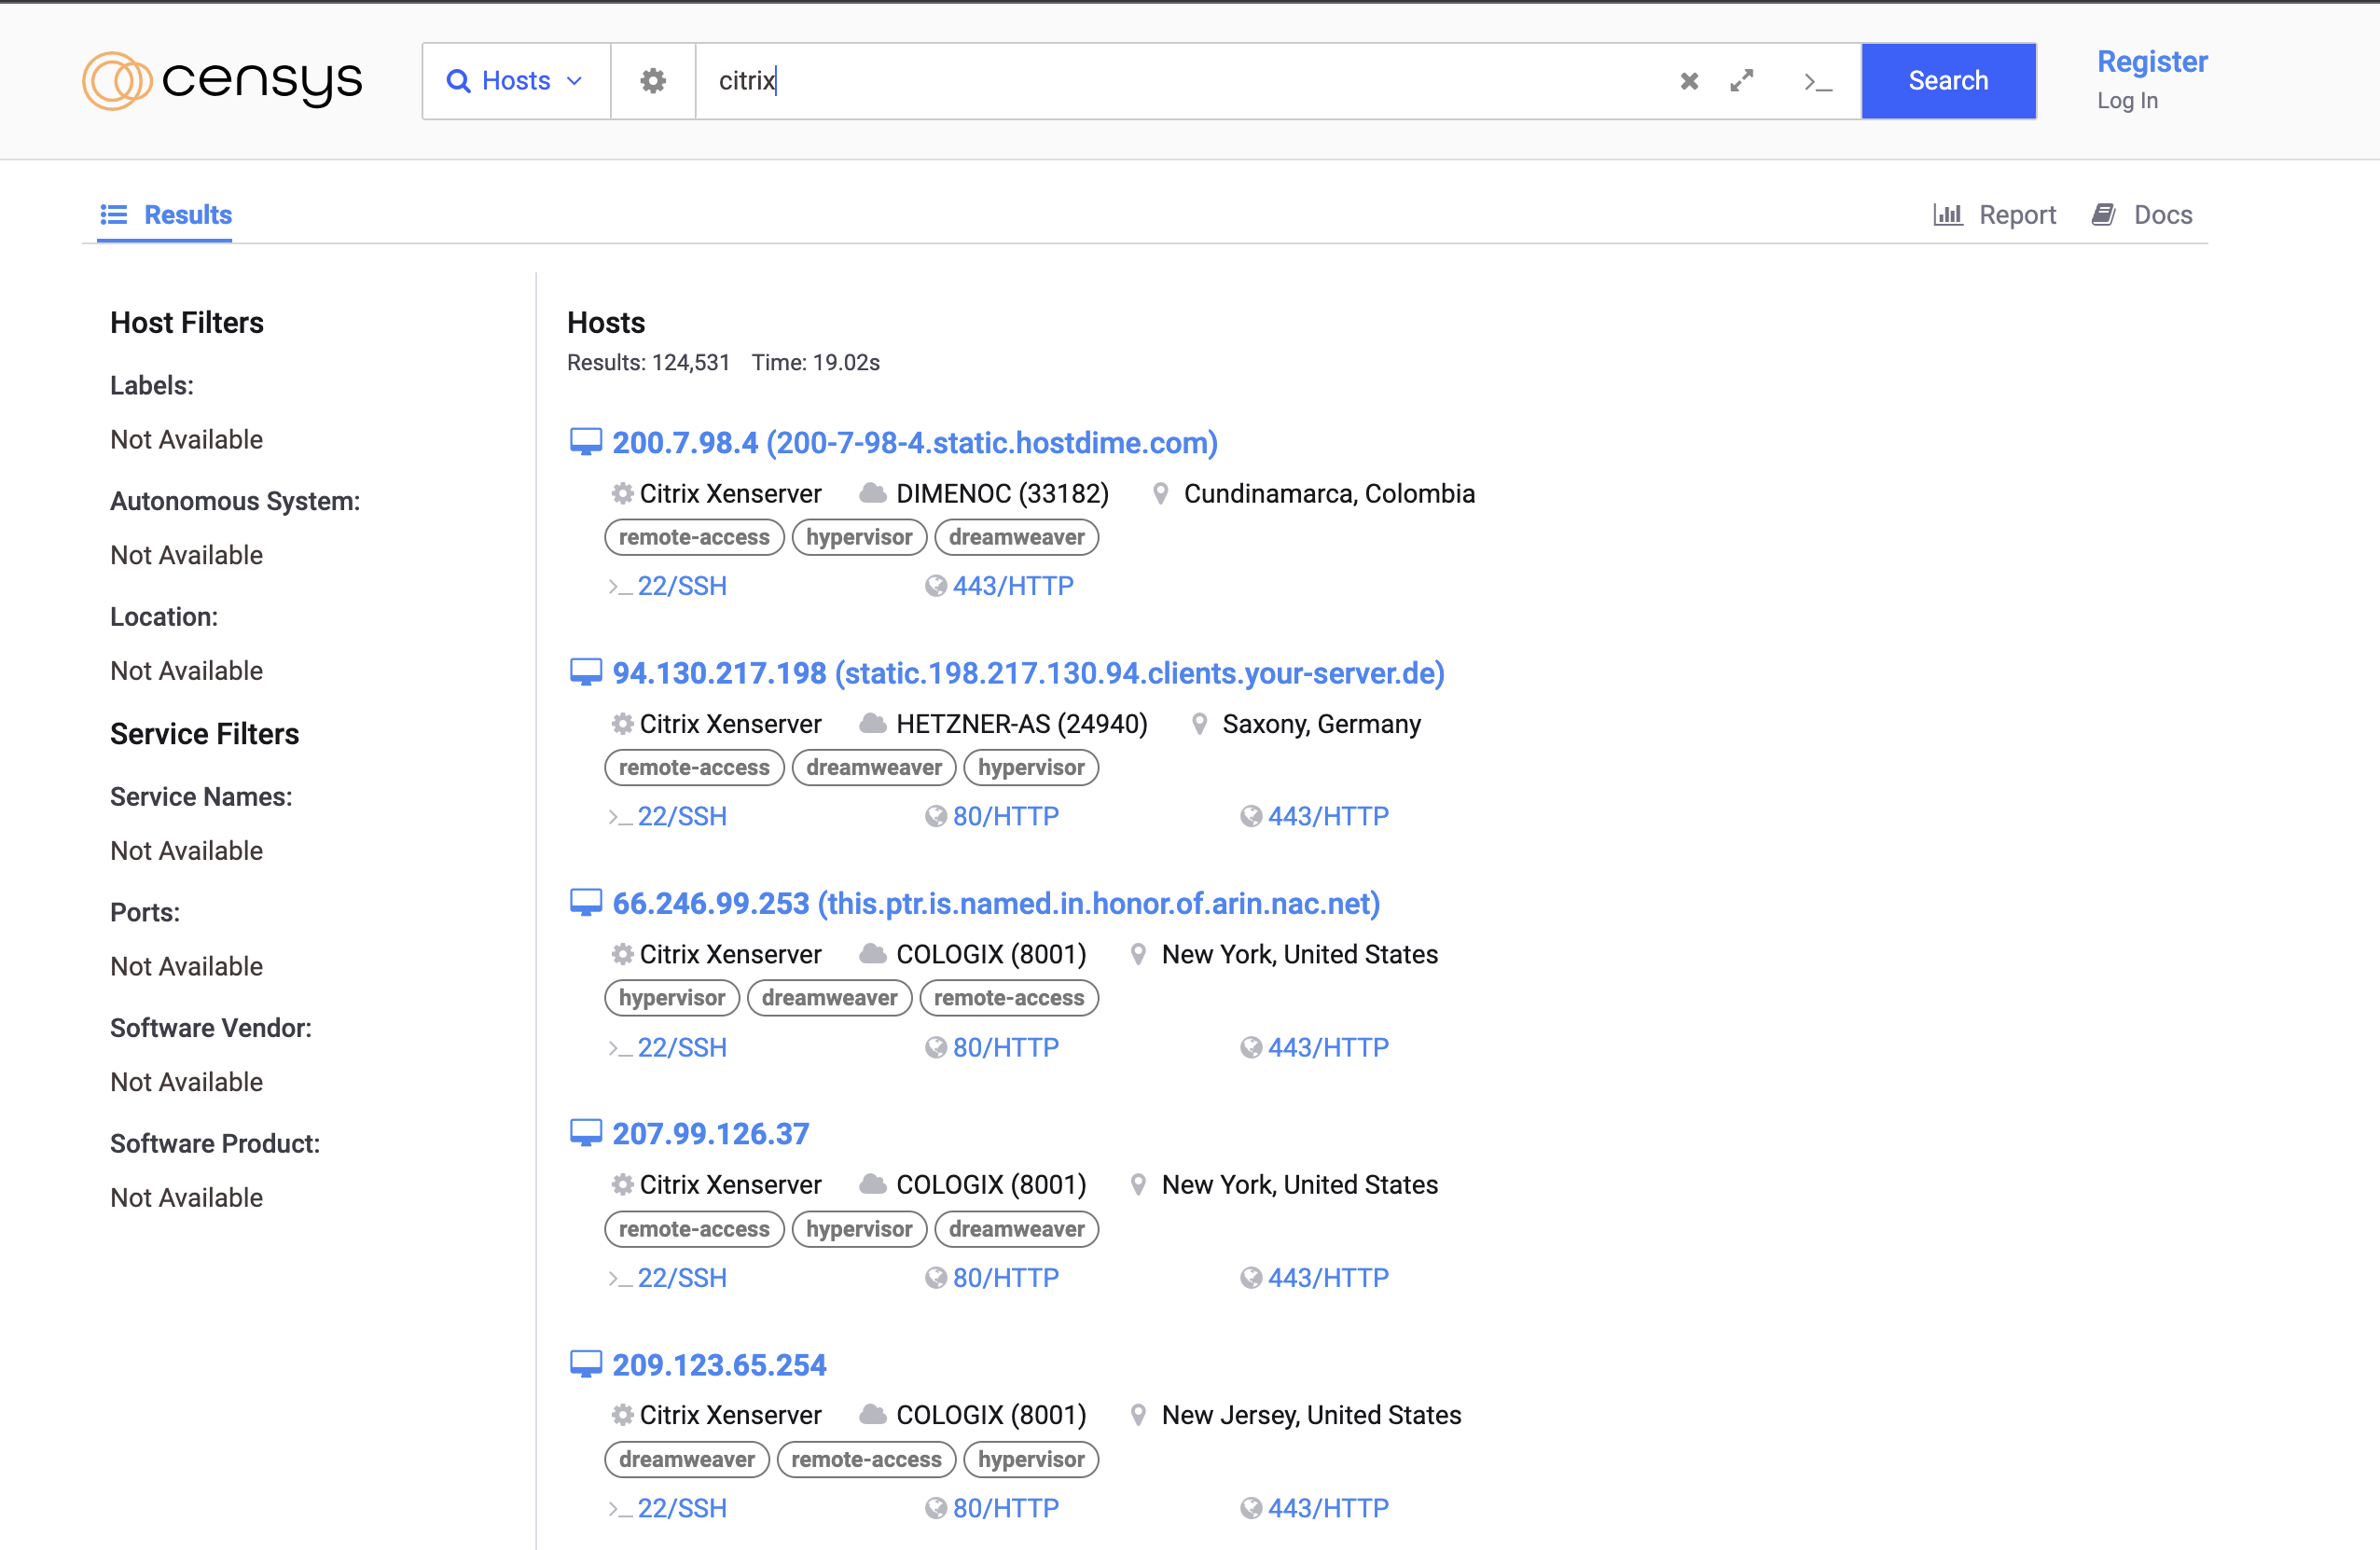Expand the search box with arrows icon

pos(1742,81)
